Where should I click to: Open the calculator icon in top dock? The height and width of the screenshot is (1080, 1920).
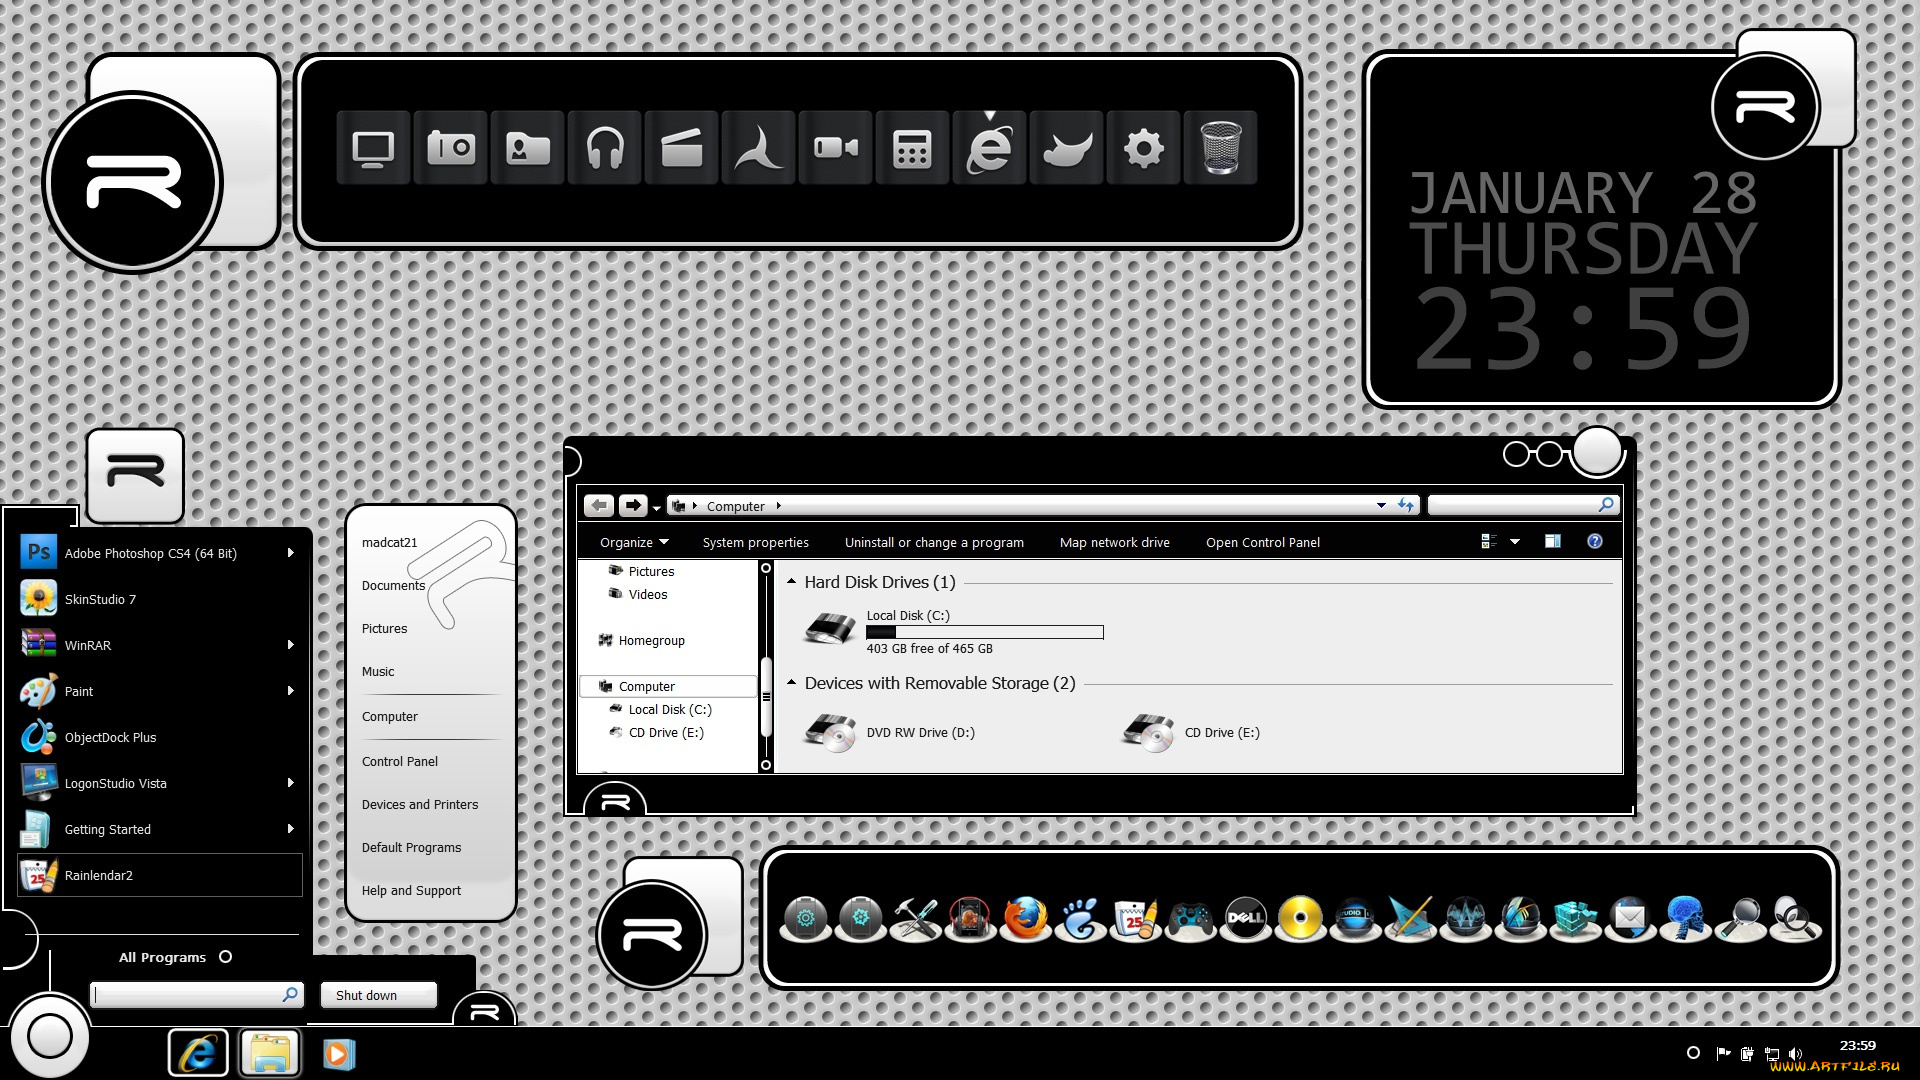click(912, 148)
